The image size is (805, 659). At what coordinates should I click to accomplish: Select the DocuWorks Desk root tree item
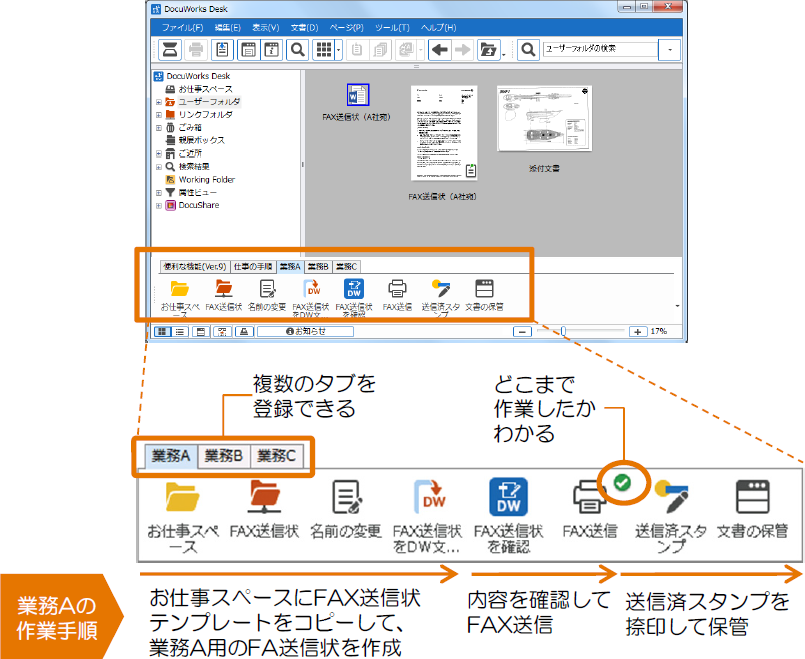point(198,76)
